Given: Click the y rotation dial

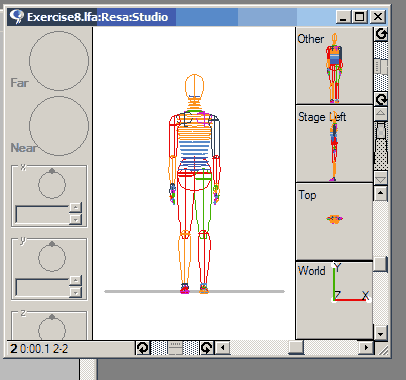Looking at the screenshot, I should [x=52, y=257].
